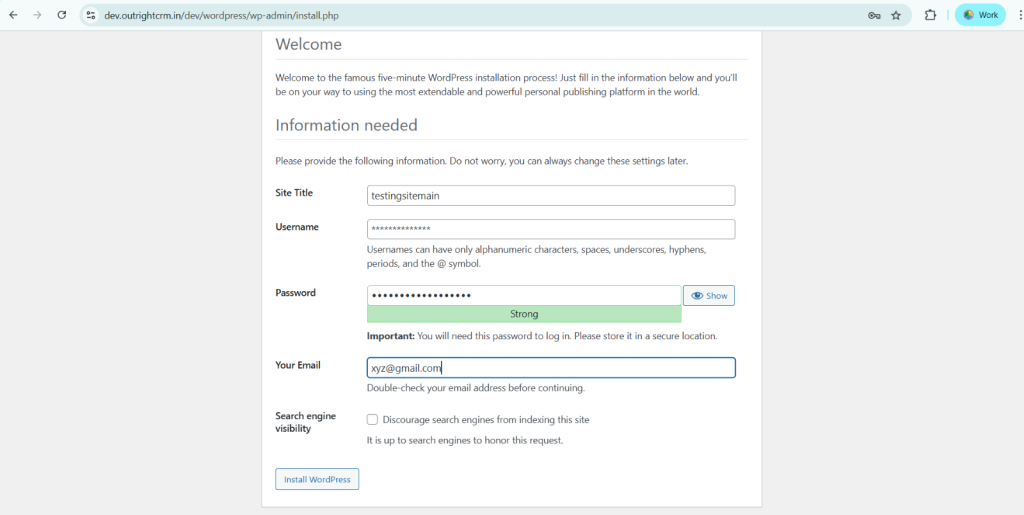Click the Your Email label
Viewport: 1024px width, 515px height.
pos(298,366)
